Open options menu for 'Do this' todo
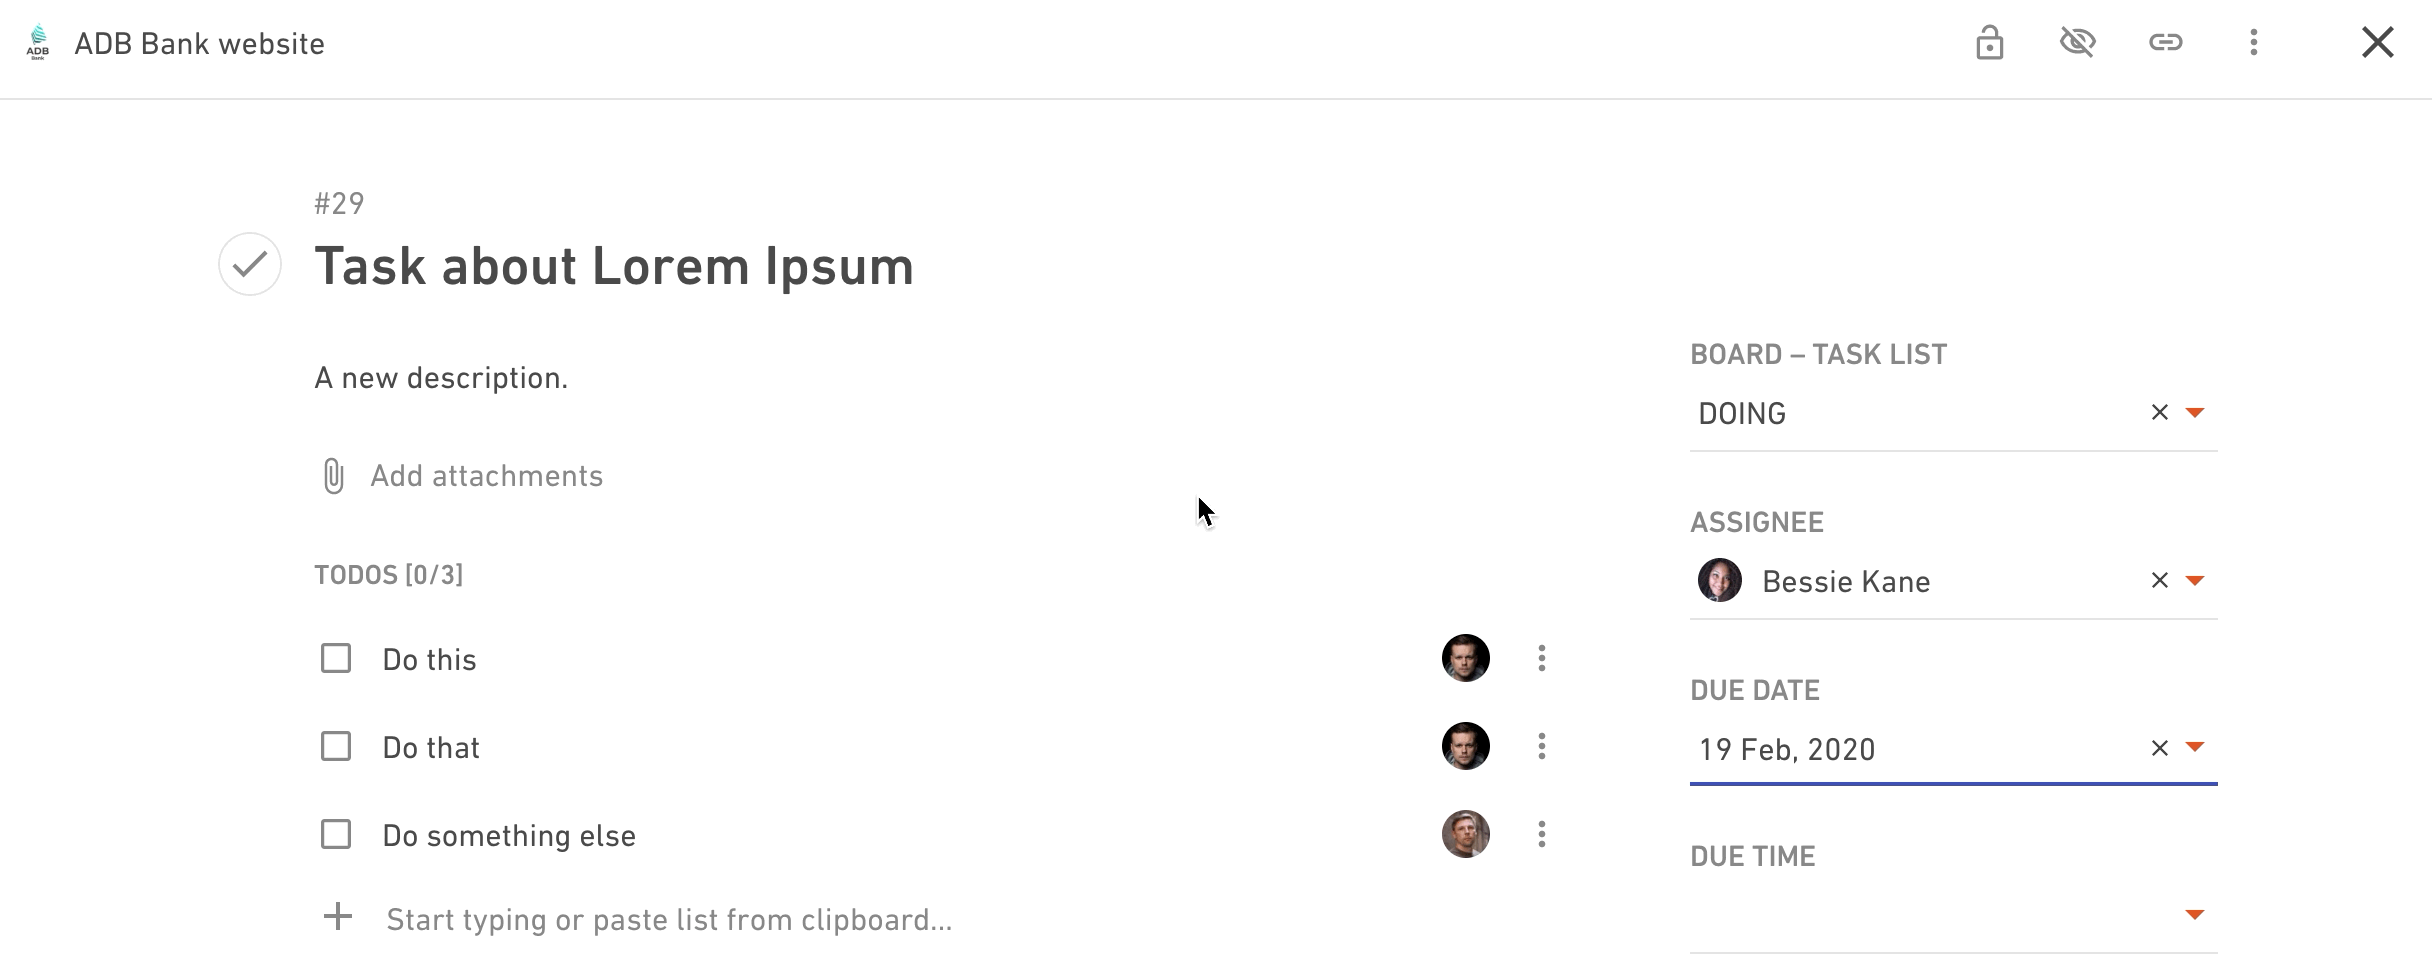Viewport: 2432px width, 980px height. 1541,658
